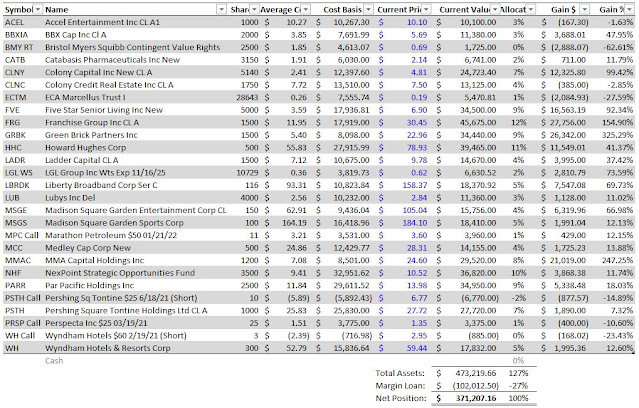Image resolution: width=639 pixels, height=408 pixels.
Task: Select the MMAC current value 29,520.00
Action: (478, 261)
